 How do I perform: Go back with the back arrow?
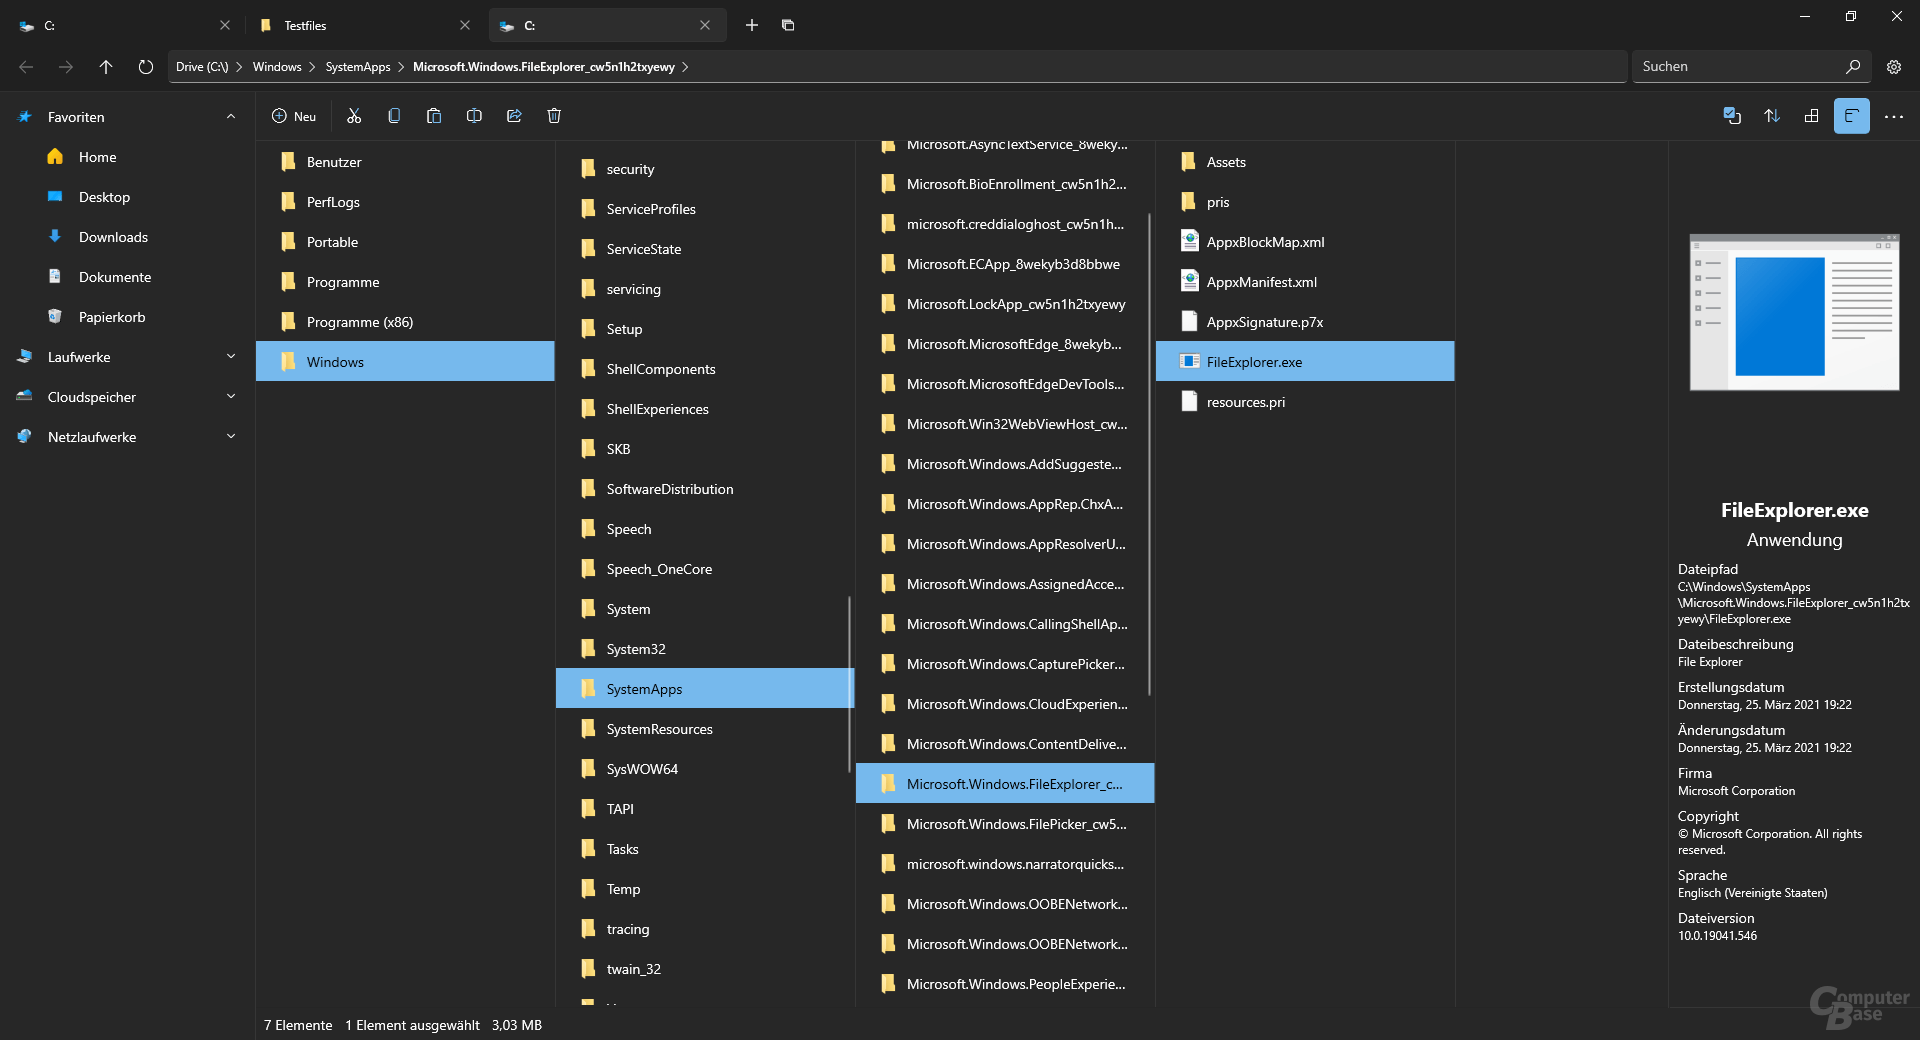click(26, 67)
